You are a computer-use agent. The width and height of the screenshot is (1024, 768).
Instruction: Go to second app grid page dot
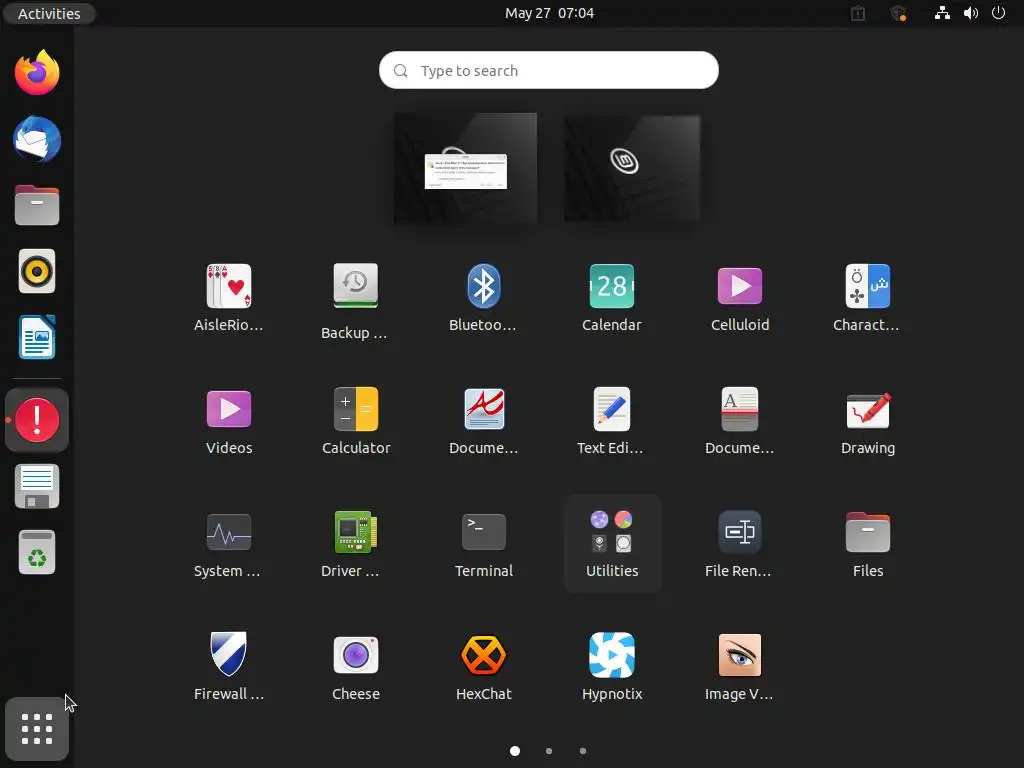click(549, 751)
